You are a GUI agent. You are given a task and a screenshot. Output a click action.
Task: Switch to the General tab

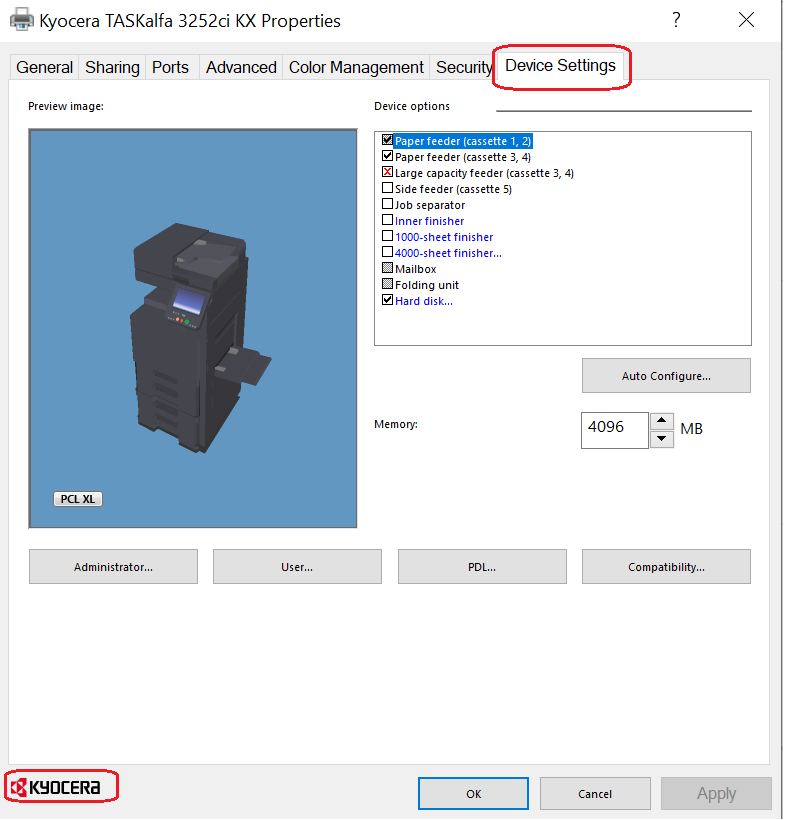[x=44, y=67]
